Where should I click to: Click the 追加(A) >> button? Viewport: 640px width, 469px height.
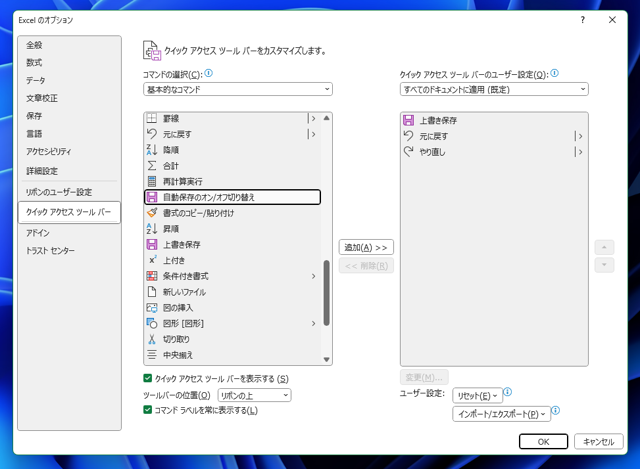(366, 247)
